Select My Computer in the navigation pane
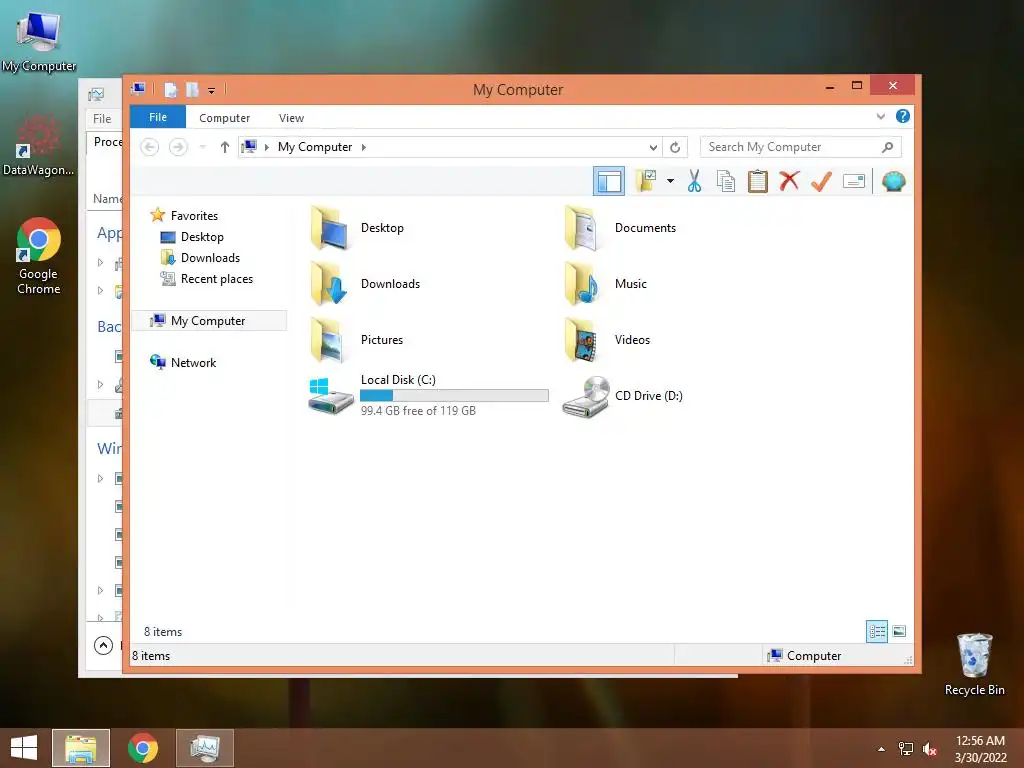 tap(209, 321)
